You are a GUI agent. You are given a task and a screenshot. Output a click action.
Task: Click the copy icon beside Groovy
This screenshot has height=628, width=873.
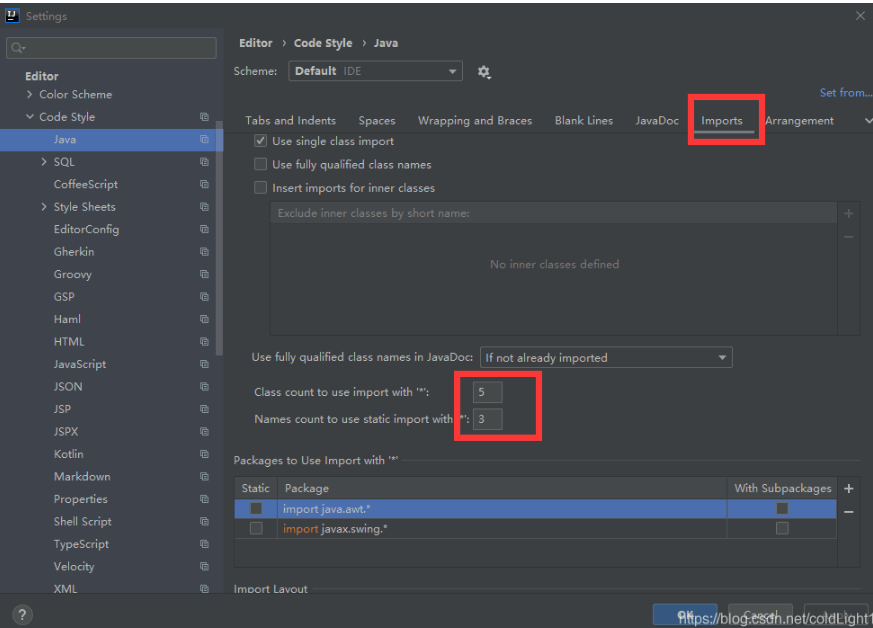click(x=204, y=274)
